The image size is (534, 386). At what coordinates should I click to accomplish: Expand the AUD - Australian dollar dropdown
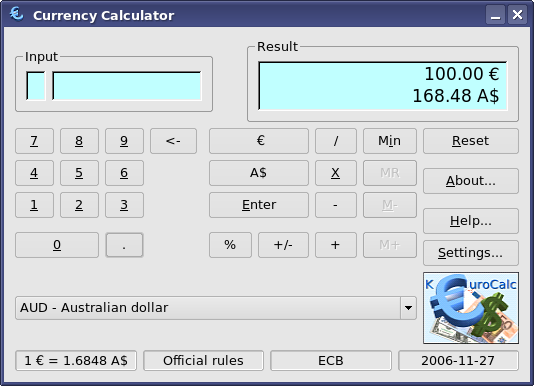(x=216, y=308)
